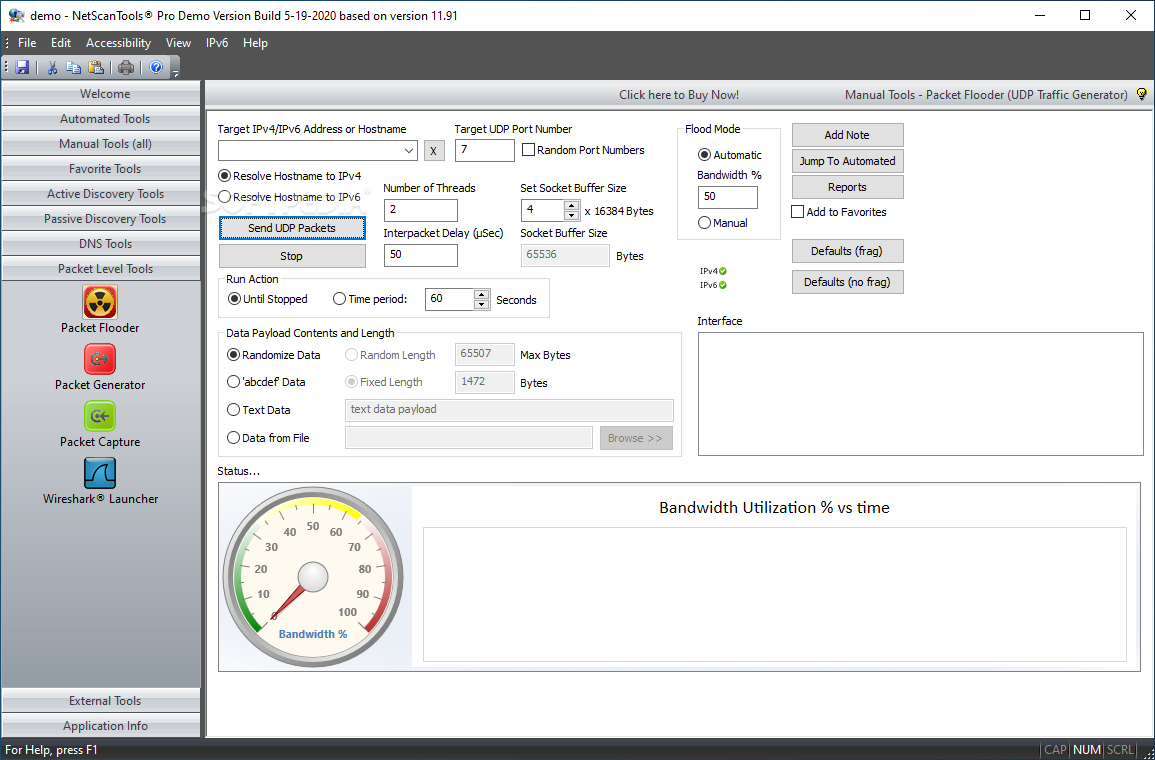Click the Interpacket Delay field
The width and height of the screenshot is (1155, 760).
click(421, 255)
